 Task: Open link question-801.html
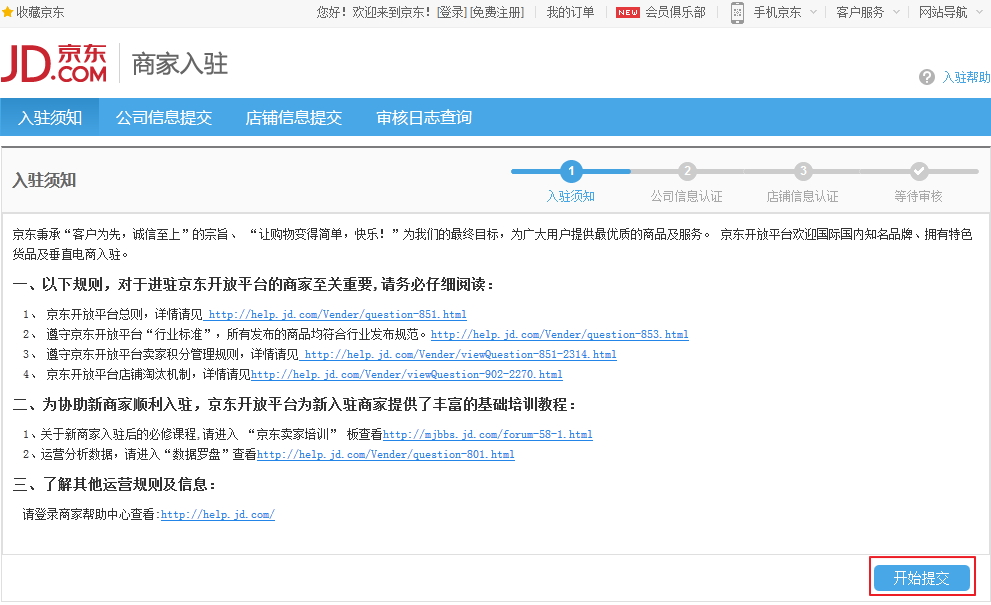coord(386,455)
